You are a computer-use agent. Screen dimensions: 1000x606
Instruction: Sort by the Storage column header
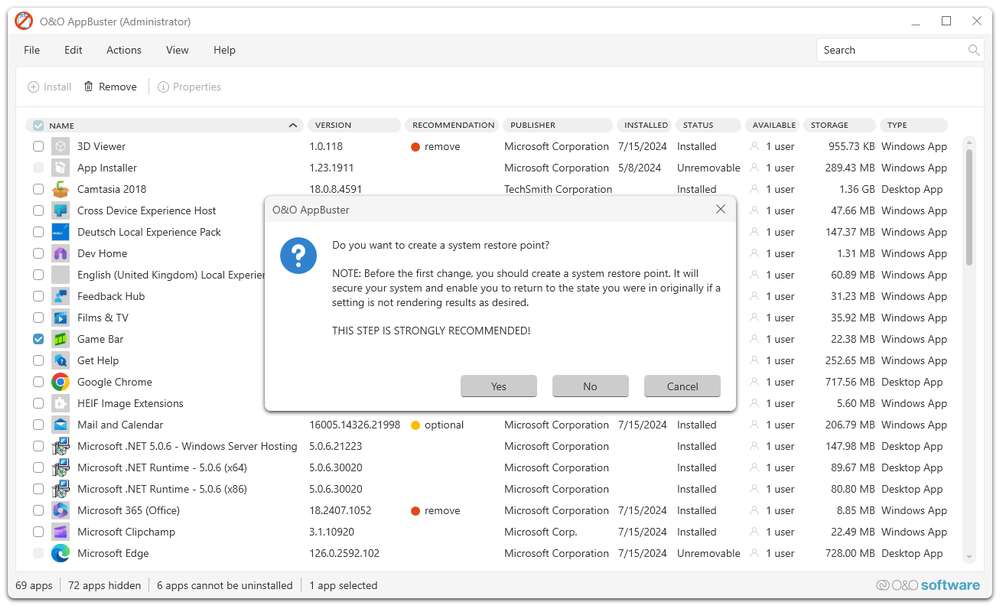click(x=839, y=126)
